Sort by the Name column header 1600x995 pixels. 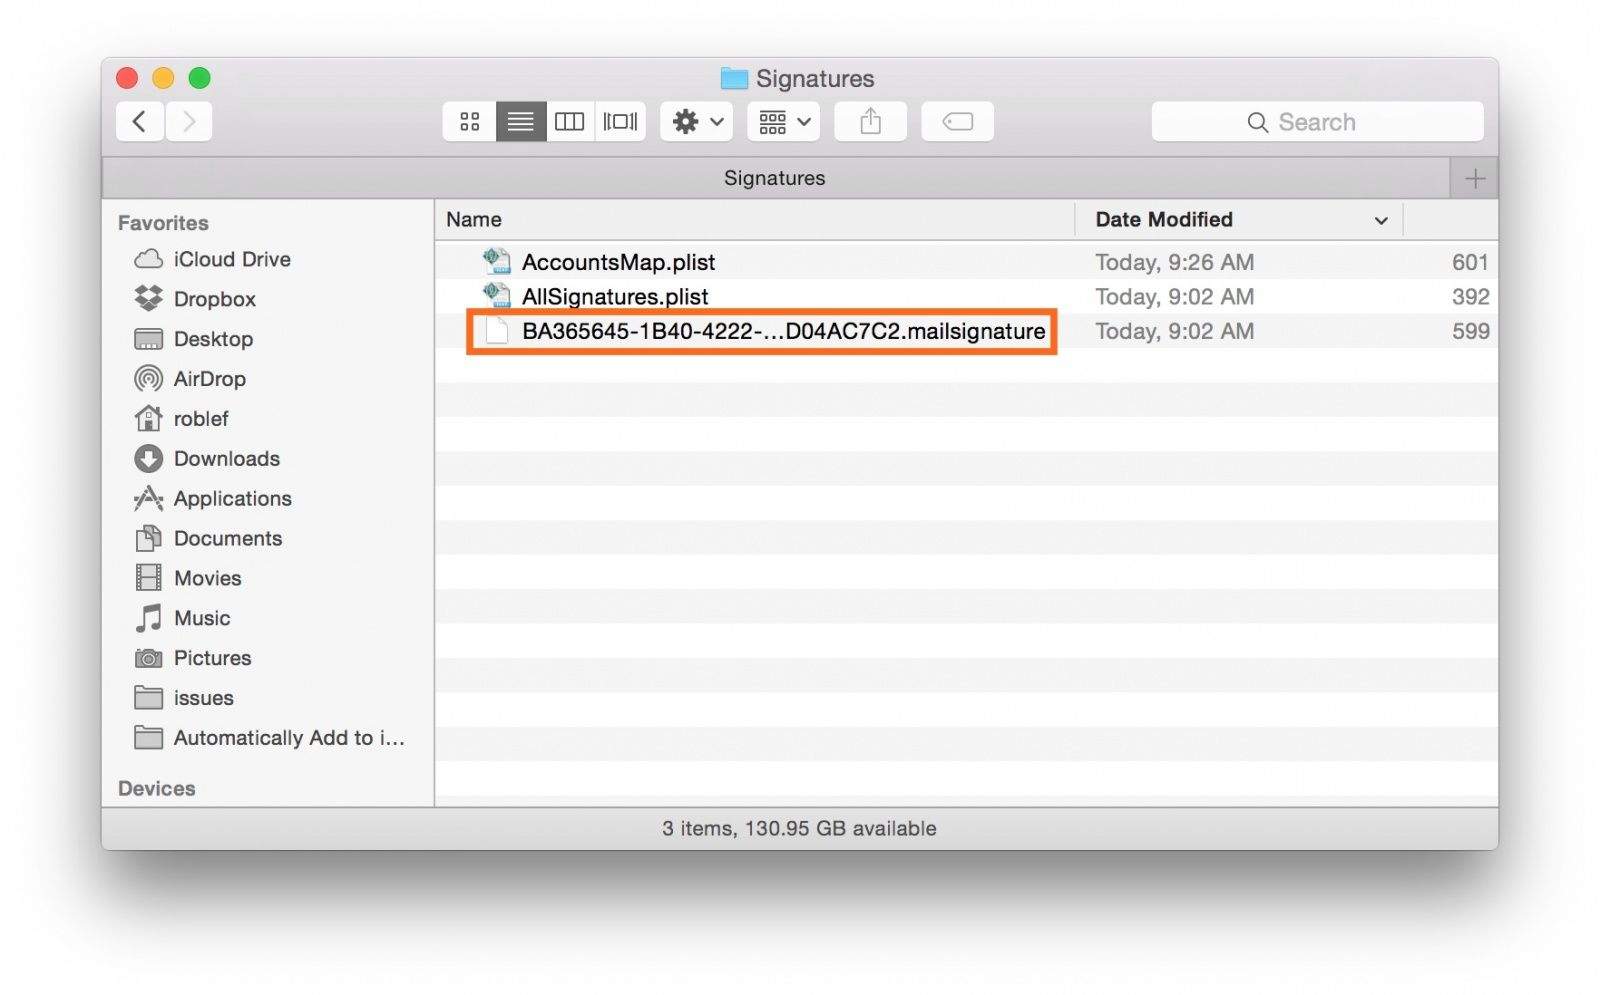474,220
